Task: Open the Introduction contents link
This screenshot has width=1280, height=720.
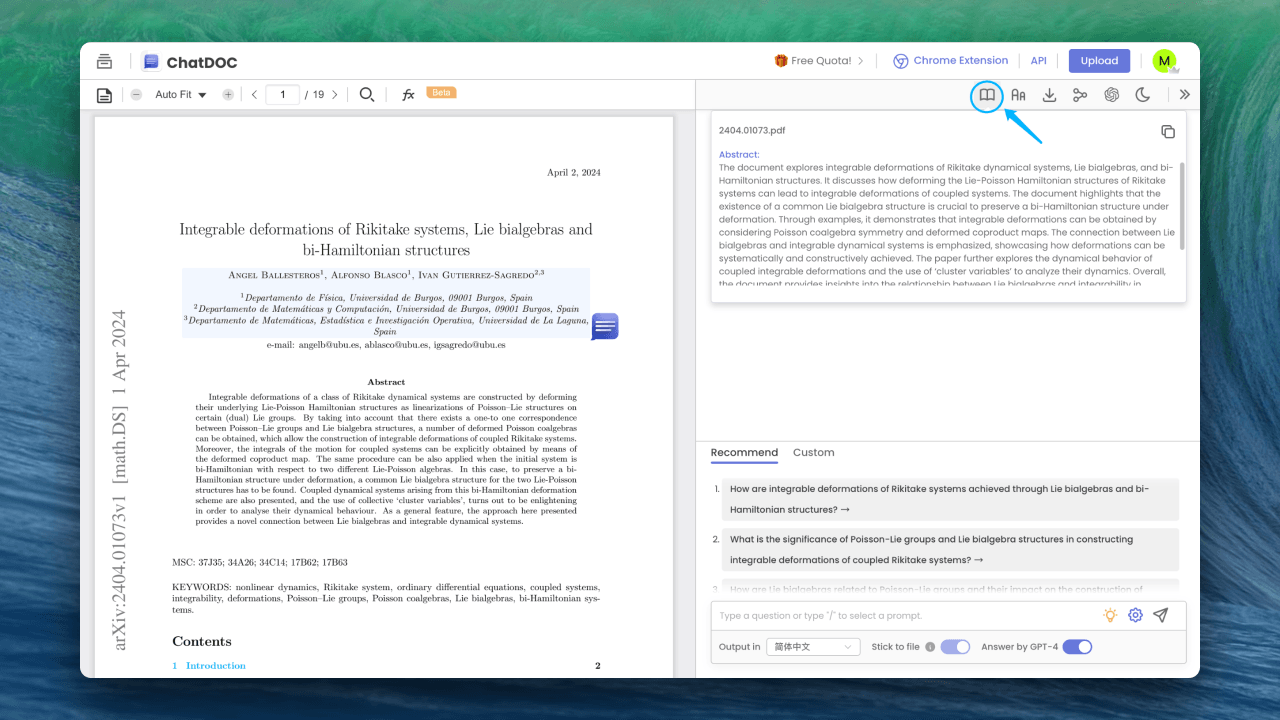Action: pos(209,666)
